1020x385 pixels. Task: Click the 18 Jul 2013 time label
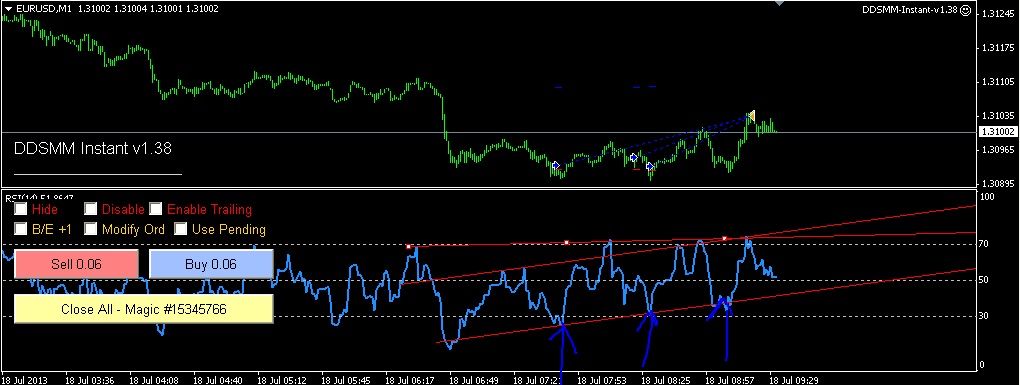tap(24, 379)
